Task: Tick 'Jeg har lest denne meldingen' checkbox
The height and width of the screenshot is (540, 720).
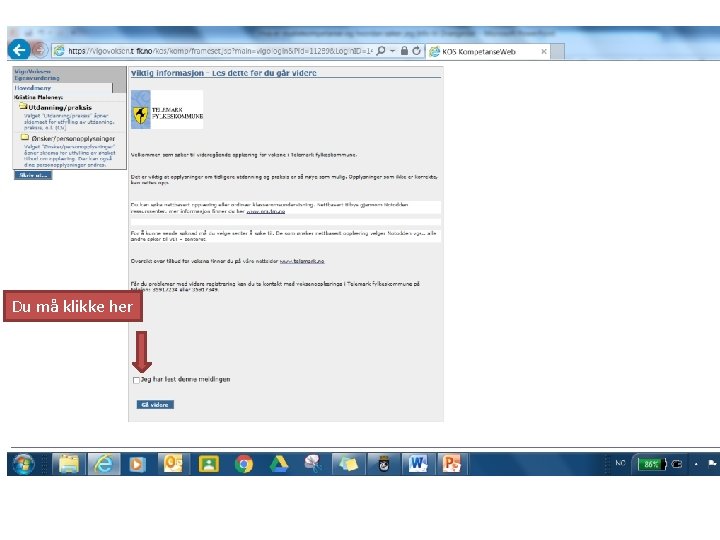Action: (x=136, y=380)
